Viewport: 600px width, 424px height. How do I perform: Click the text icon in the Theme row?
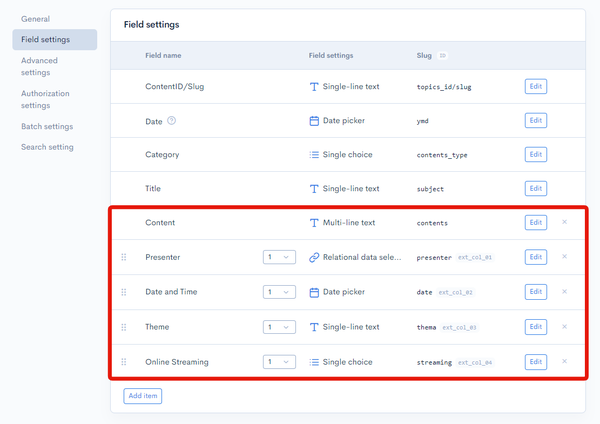314,327
